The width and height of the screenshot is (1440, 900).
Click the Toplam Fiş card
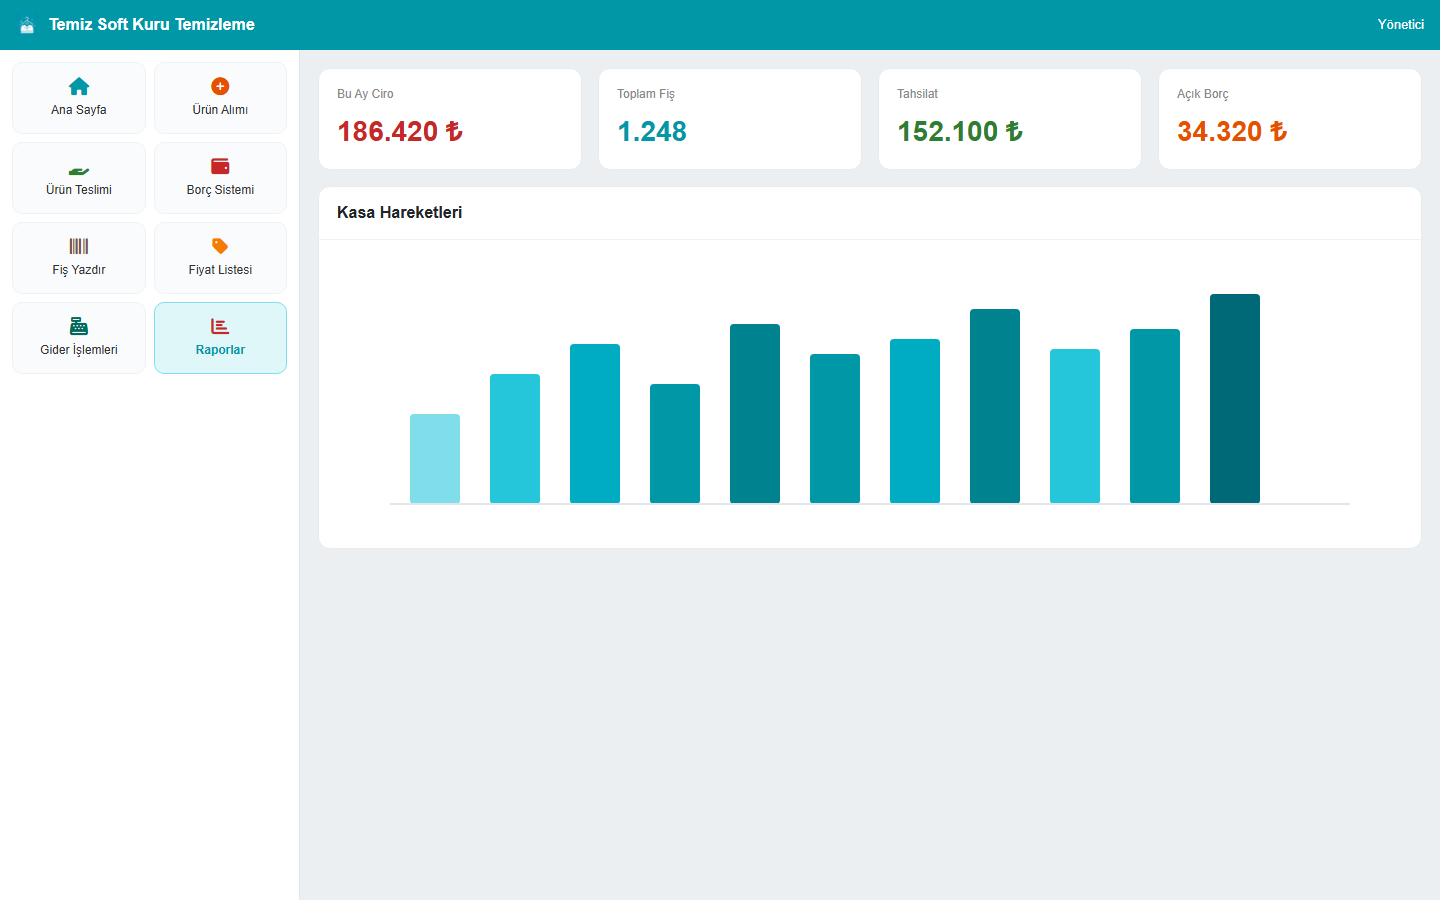coord(730,119)
